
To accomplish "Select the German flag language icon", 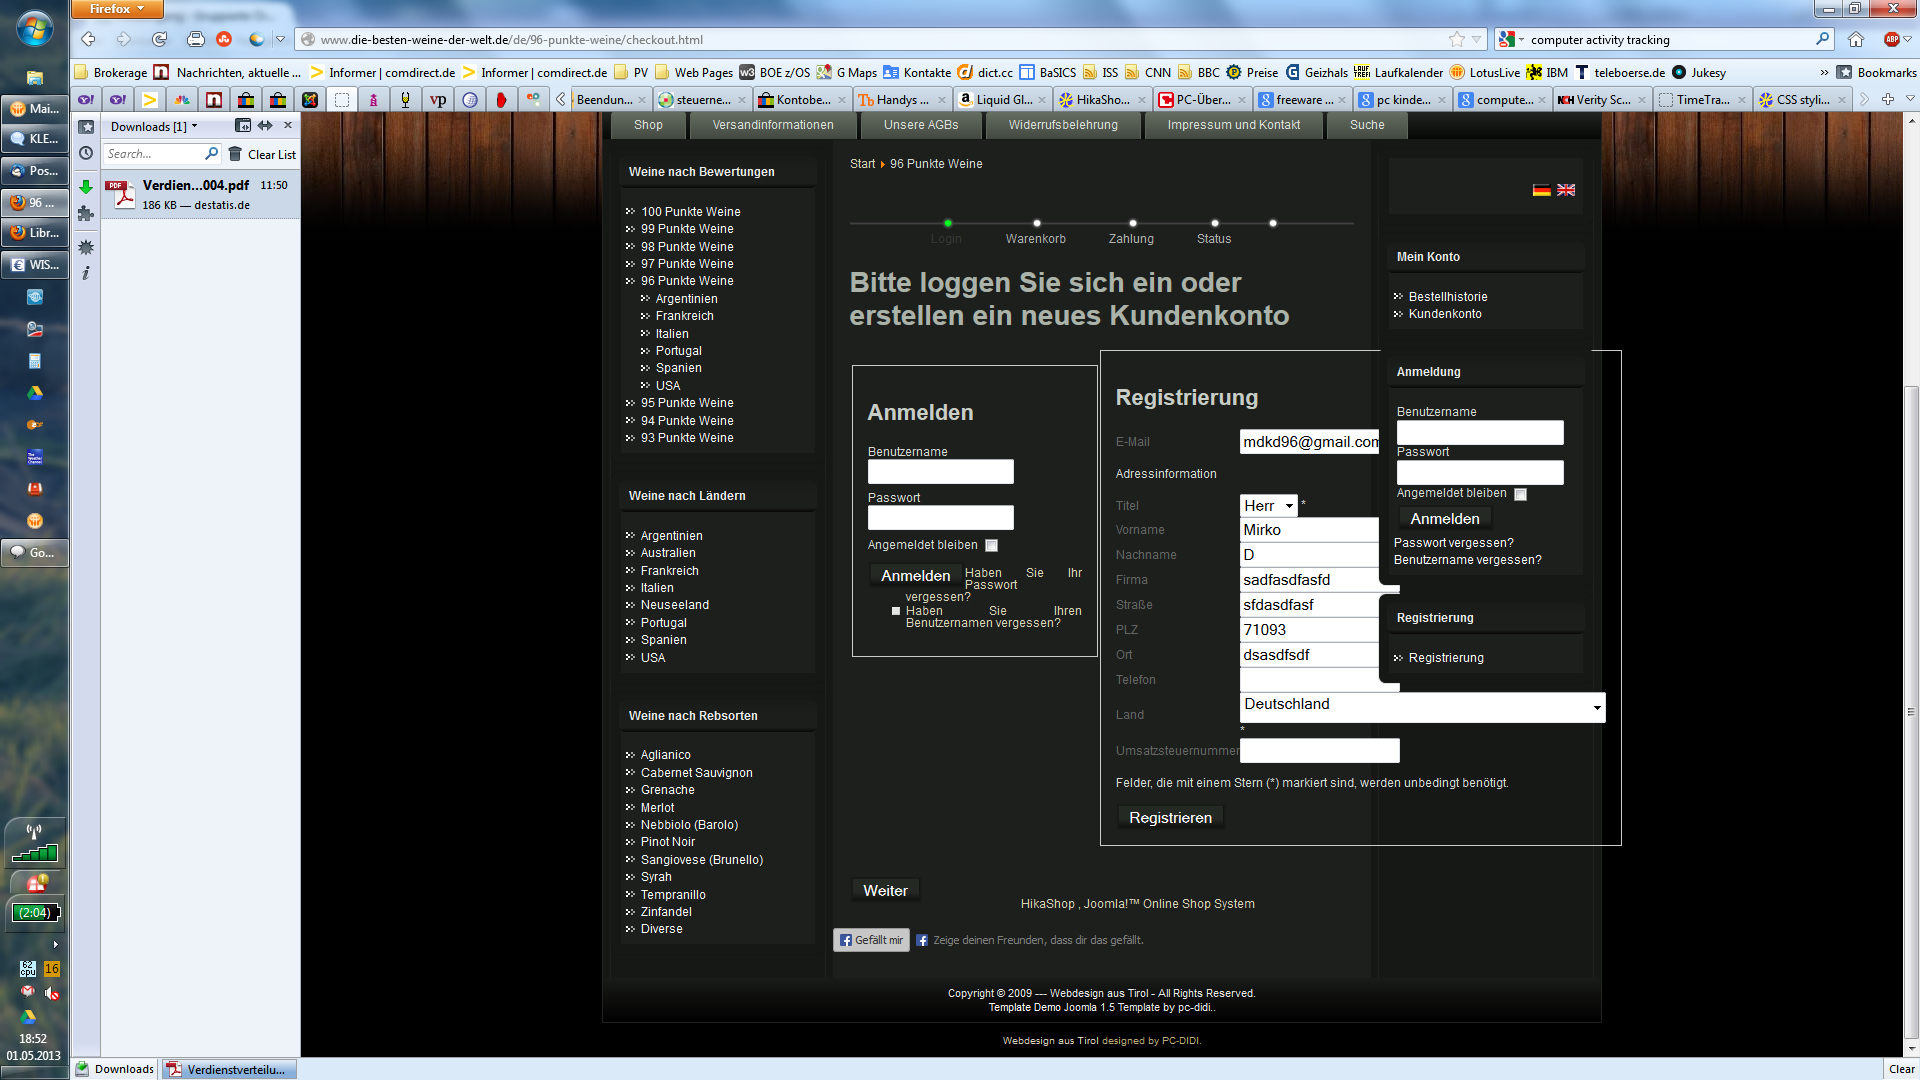I will coord(1541,190).
